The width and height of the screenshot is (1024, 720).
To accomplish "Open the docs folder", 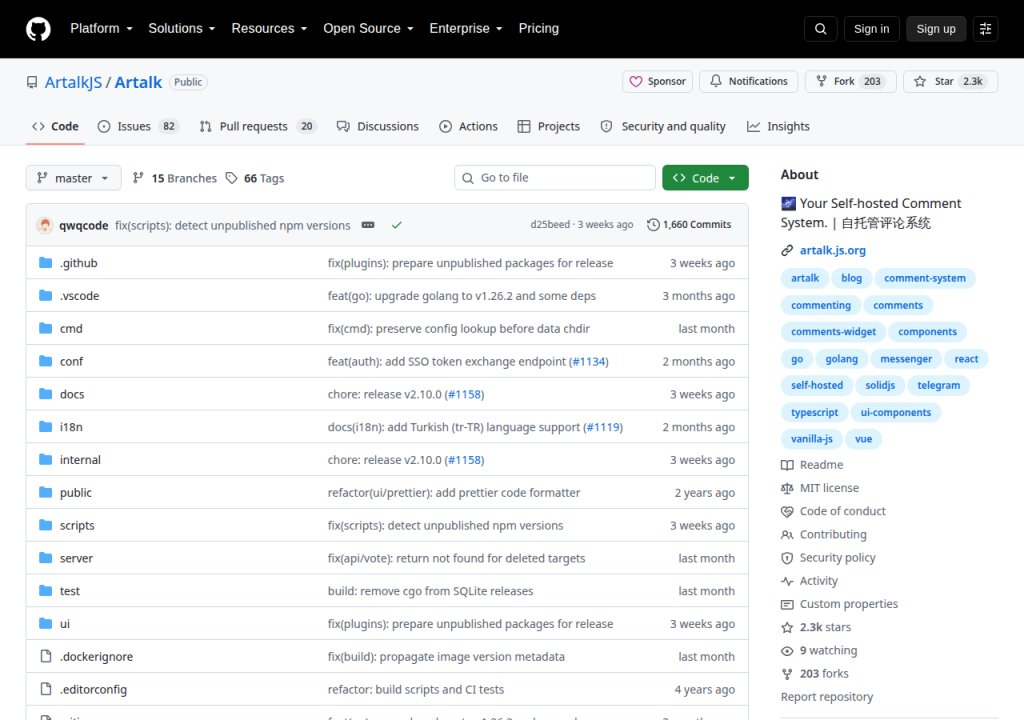I will coord(72,395).
